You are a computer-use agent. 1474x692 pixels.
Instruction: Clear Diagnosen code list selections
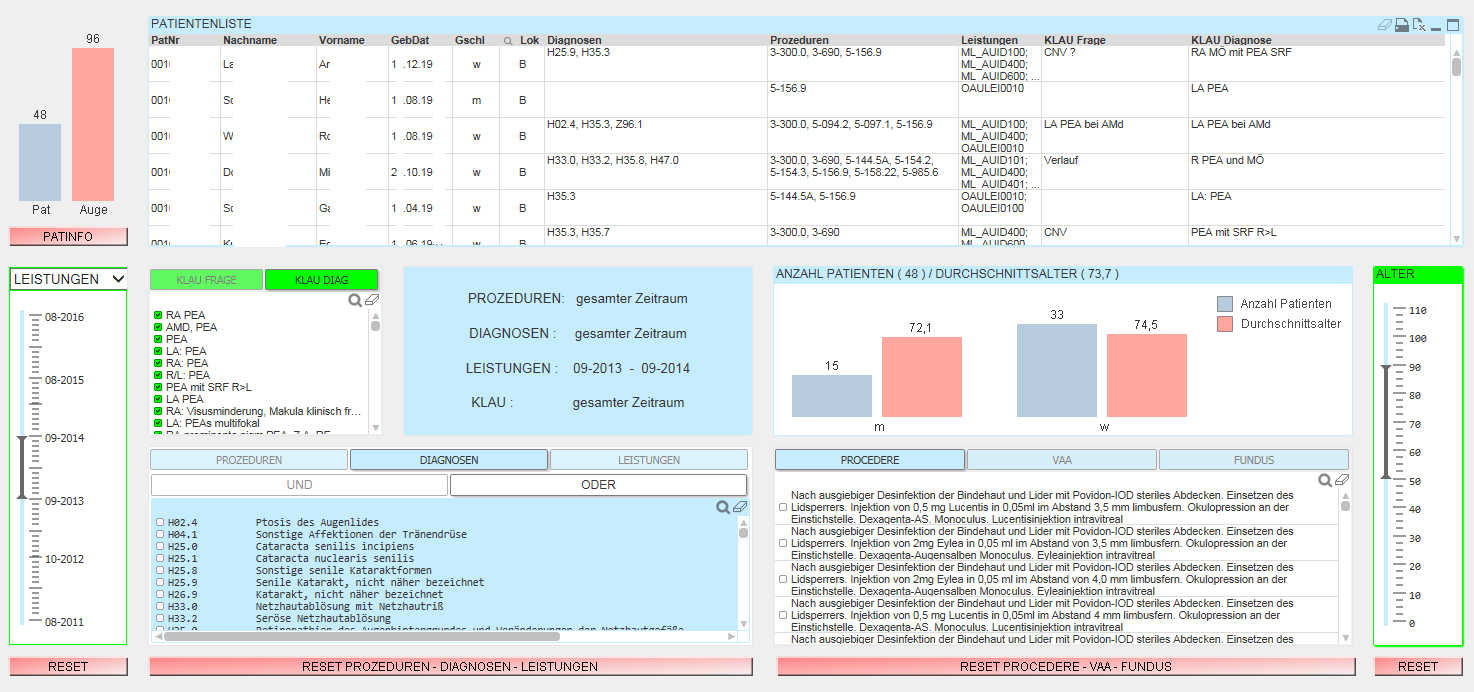pyautogui.click(x=740, y=507)
